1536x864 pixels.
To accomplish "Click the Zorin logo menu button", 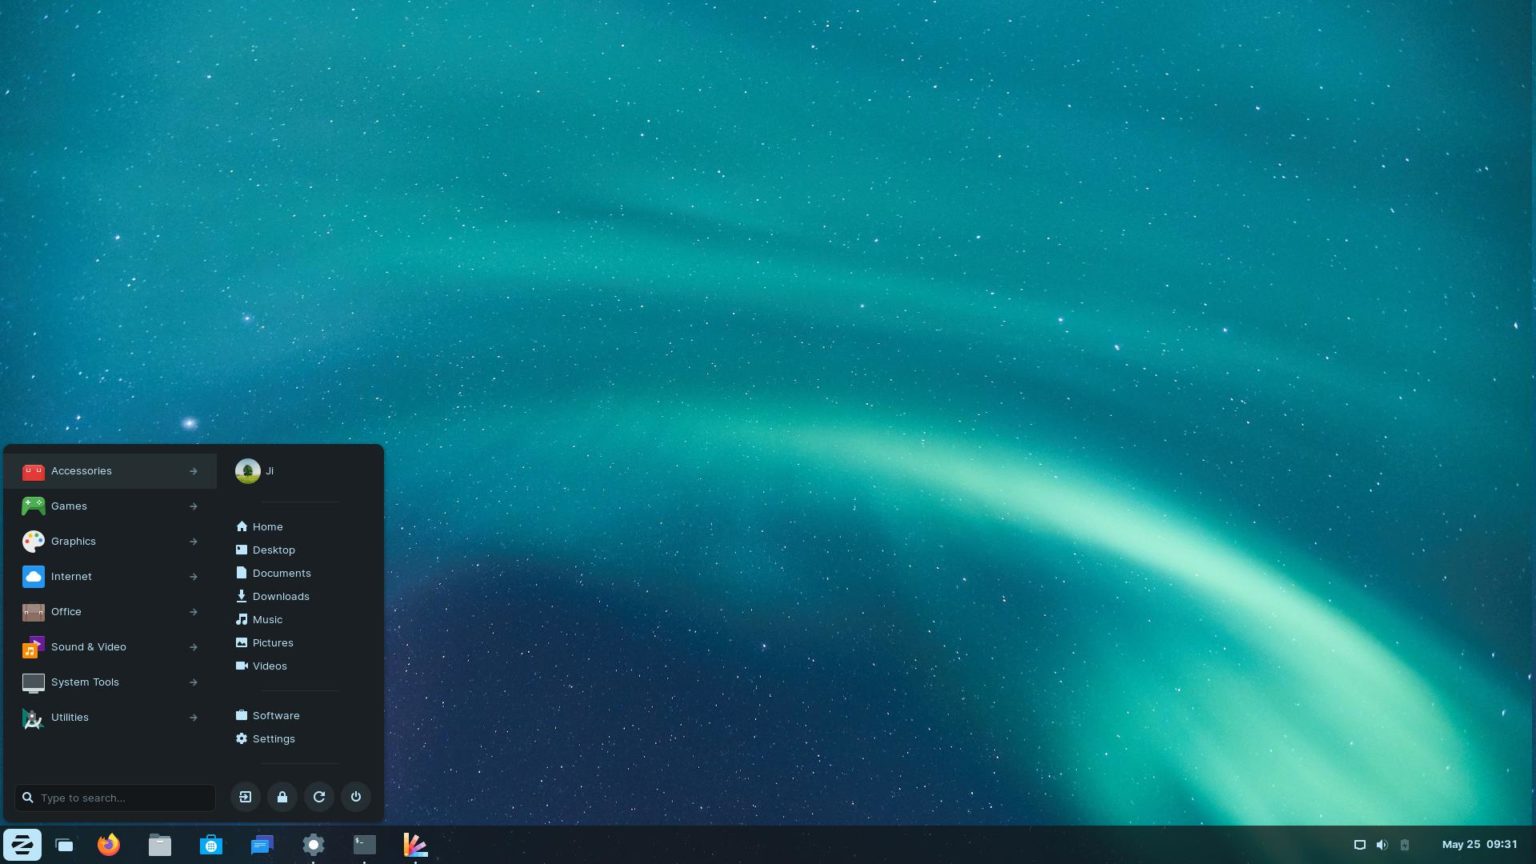I will pos(22,845).
